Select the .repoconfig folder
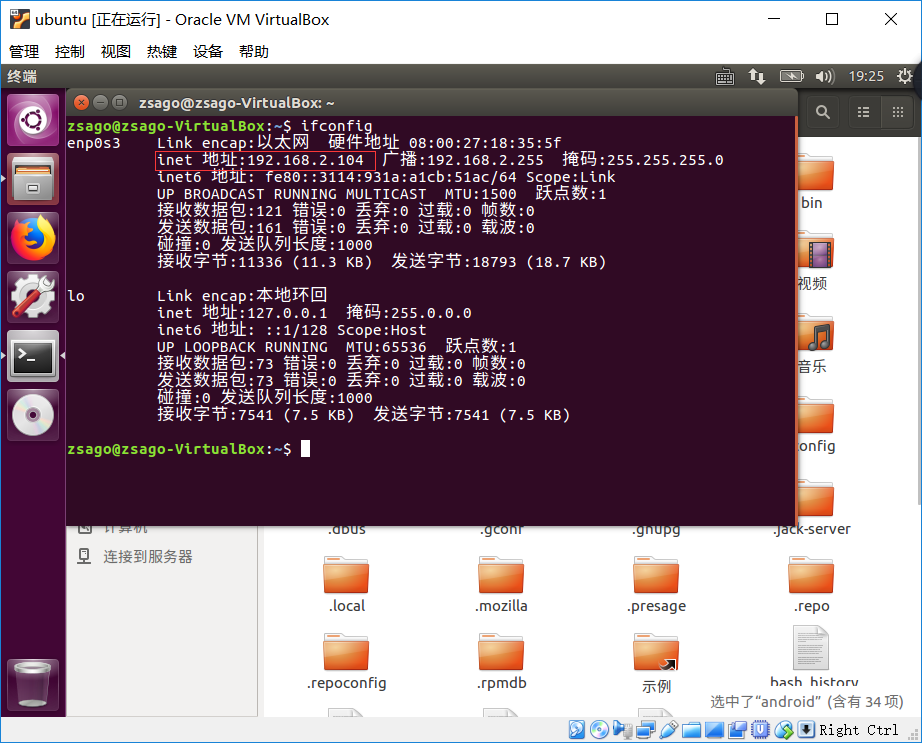This screenshot has width=922, height=743. 346,662
